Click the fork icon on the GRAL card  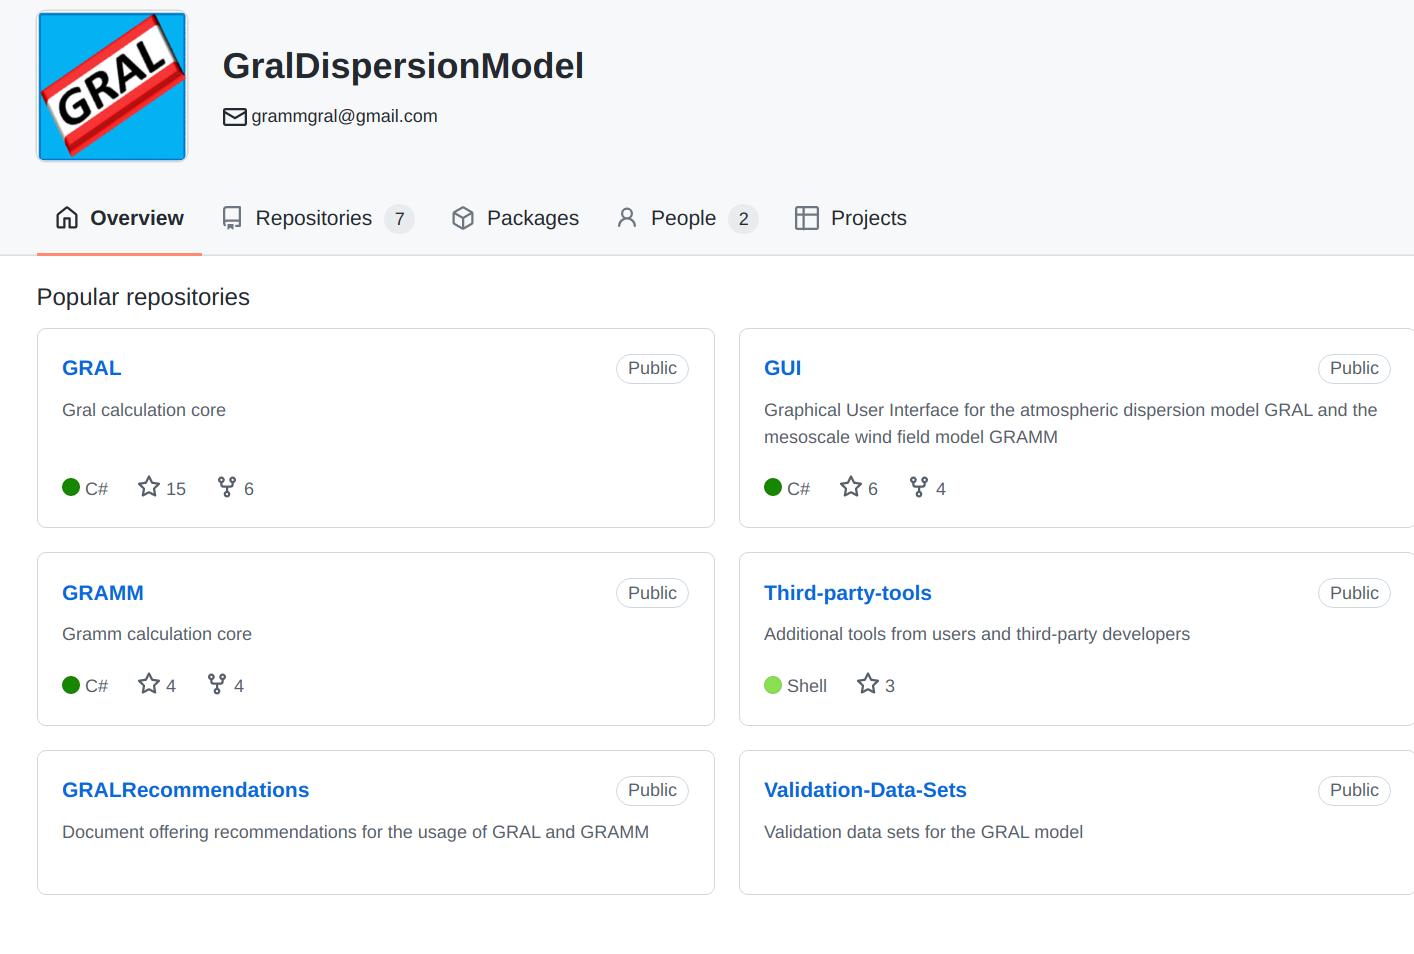(227, 487)
